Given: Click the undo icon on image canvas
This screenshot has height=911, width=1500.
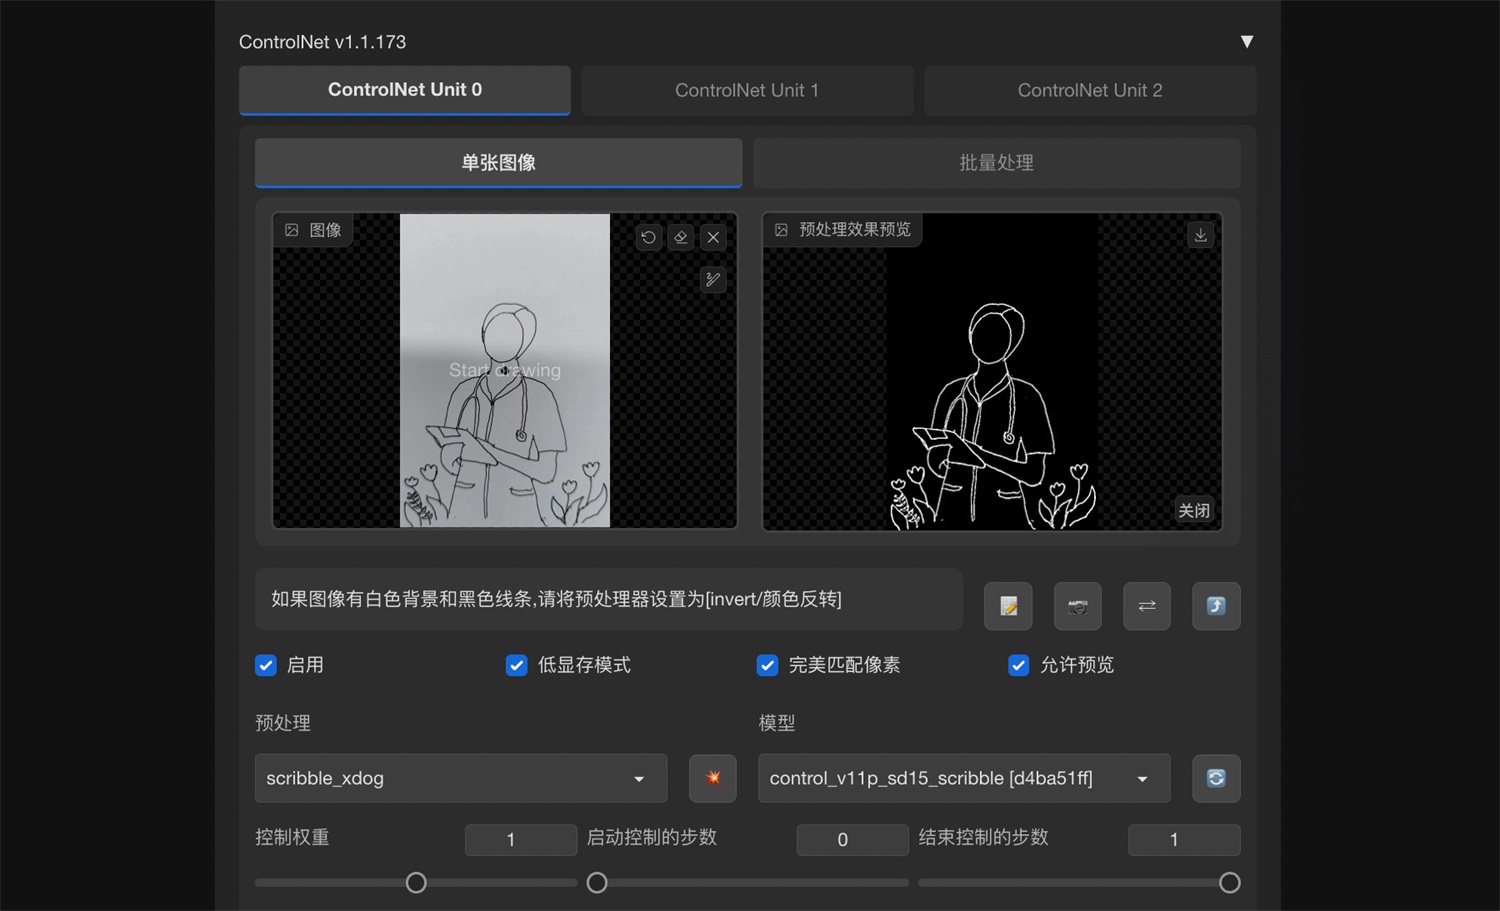Looking at the screenshot, I should coord(648,237).
